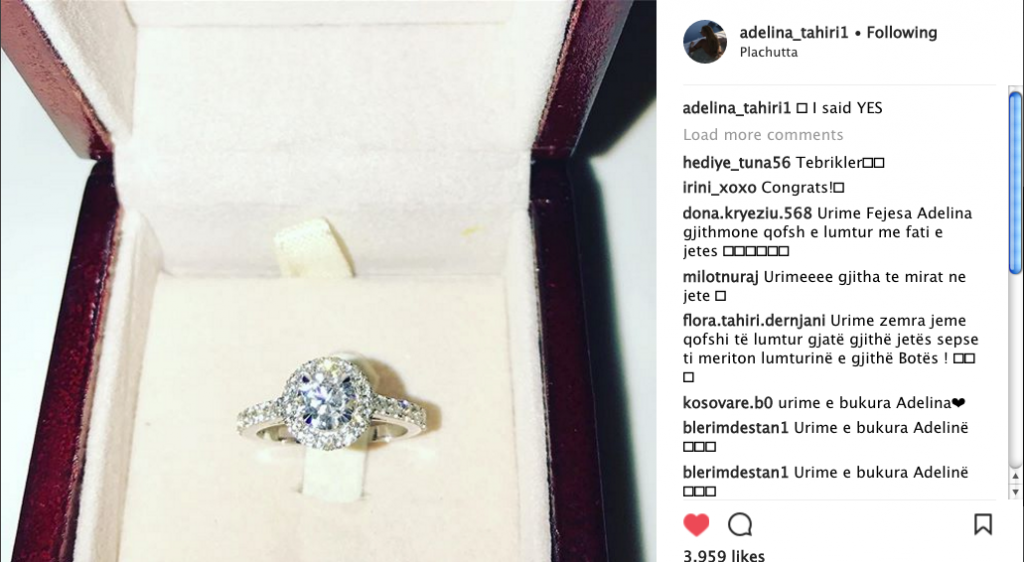Toggle the Following status
The image size is (1024, 562).
[x=901, y=33]
